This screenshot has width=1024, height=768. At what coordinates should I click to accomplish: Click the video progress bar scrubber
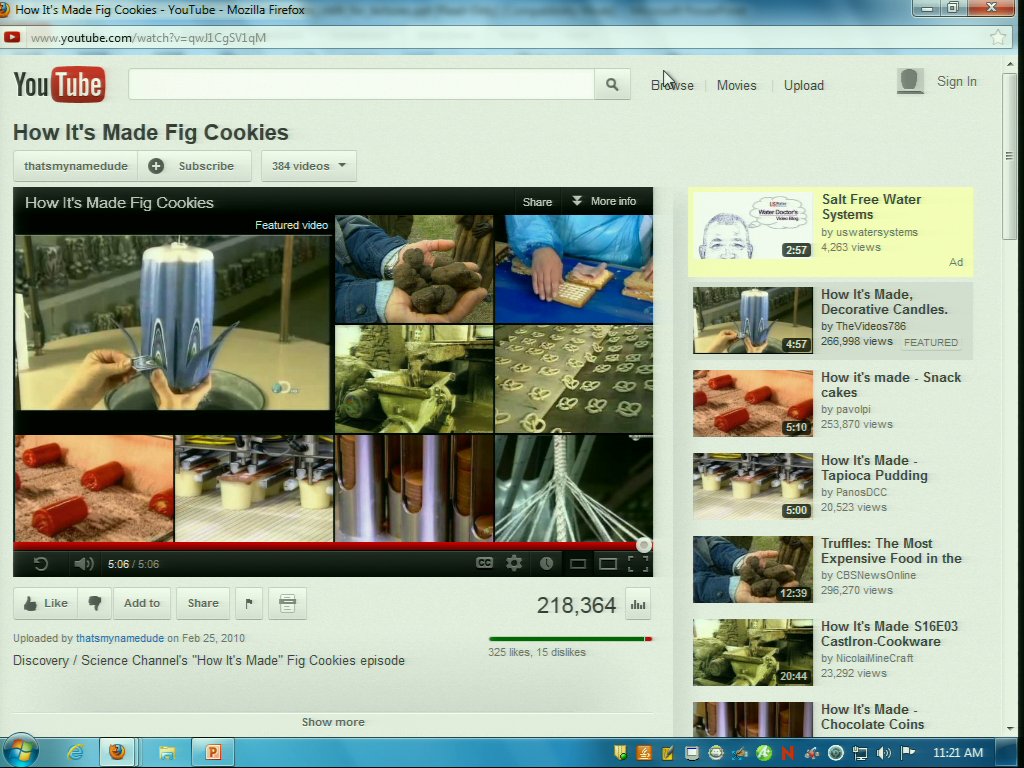tap(644, 545)
